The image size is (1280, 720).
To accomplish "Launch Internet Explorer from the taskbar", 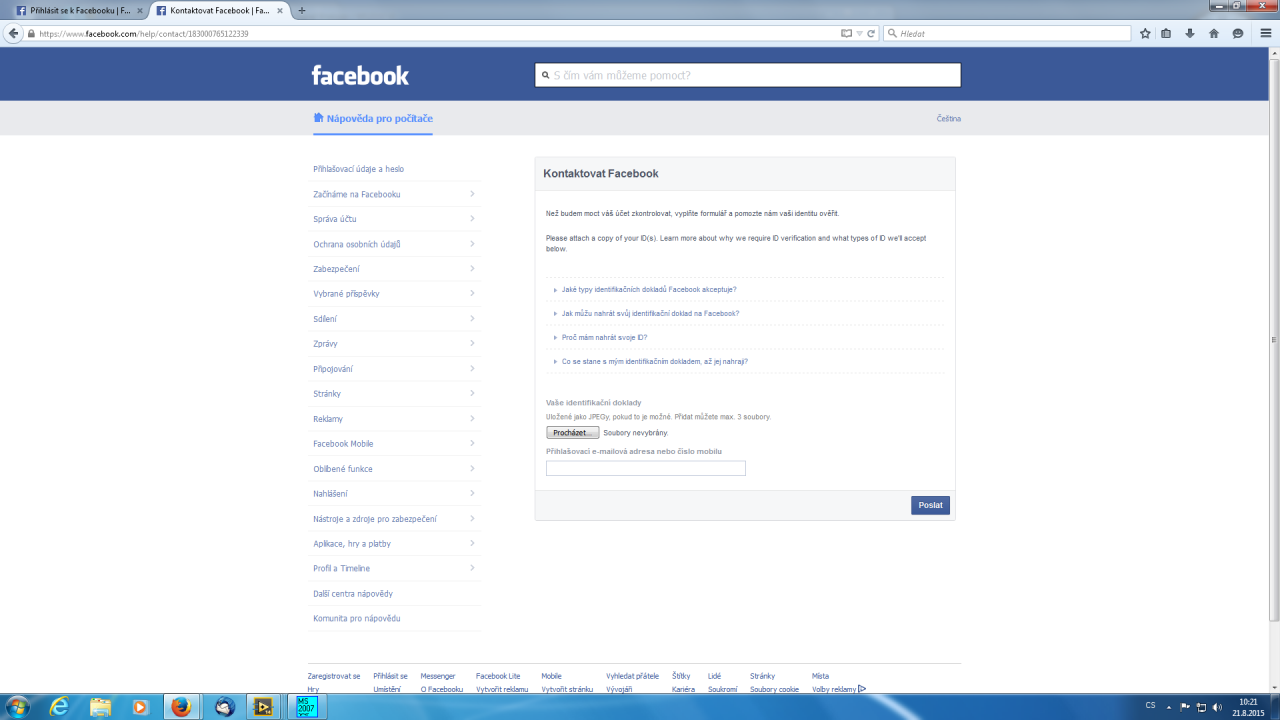I will tap(60, 706).
